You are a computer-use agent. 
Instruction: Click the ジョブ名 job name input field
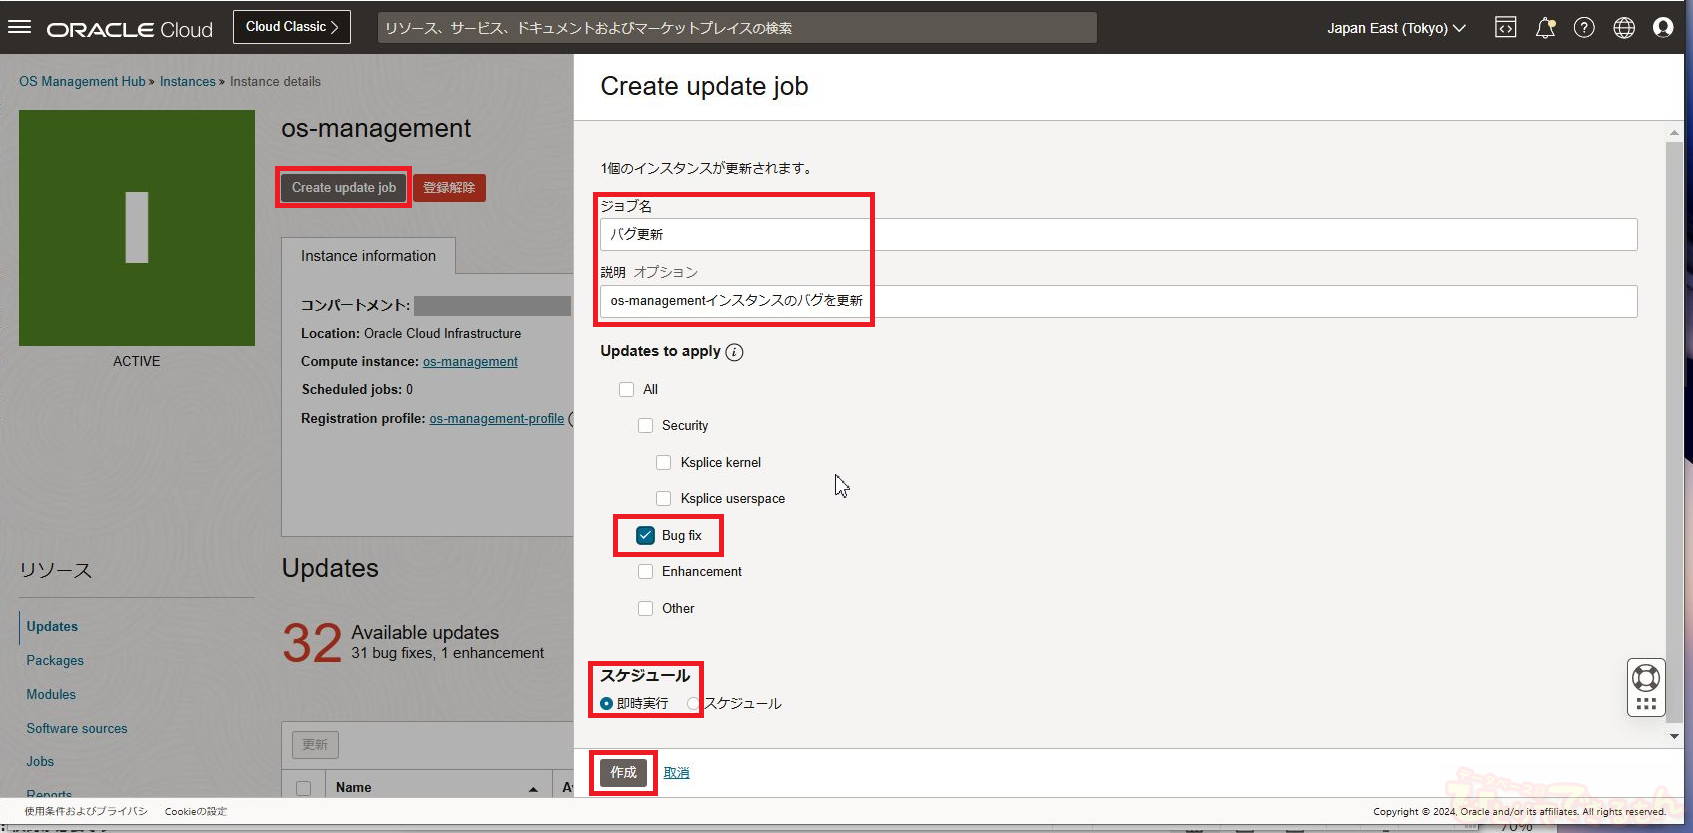point(1117,234)
